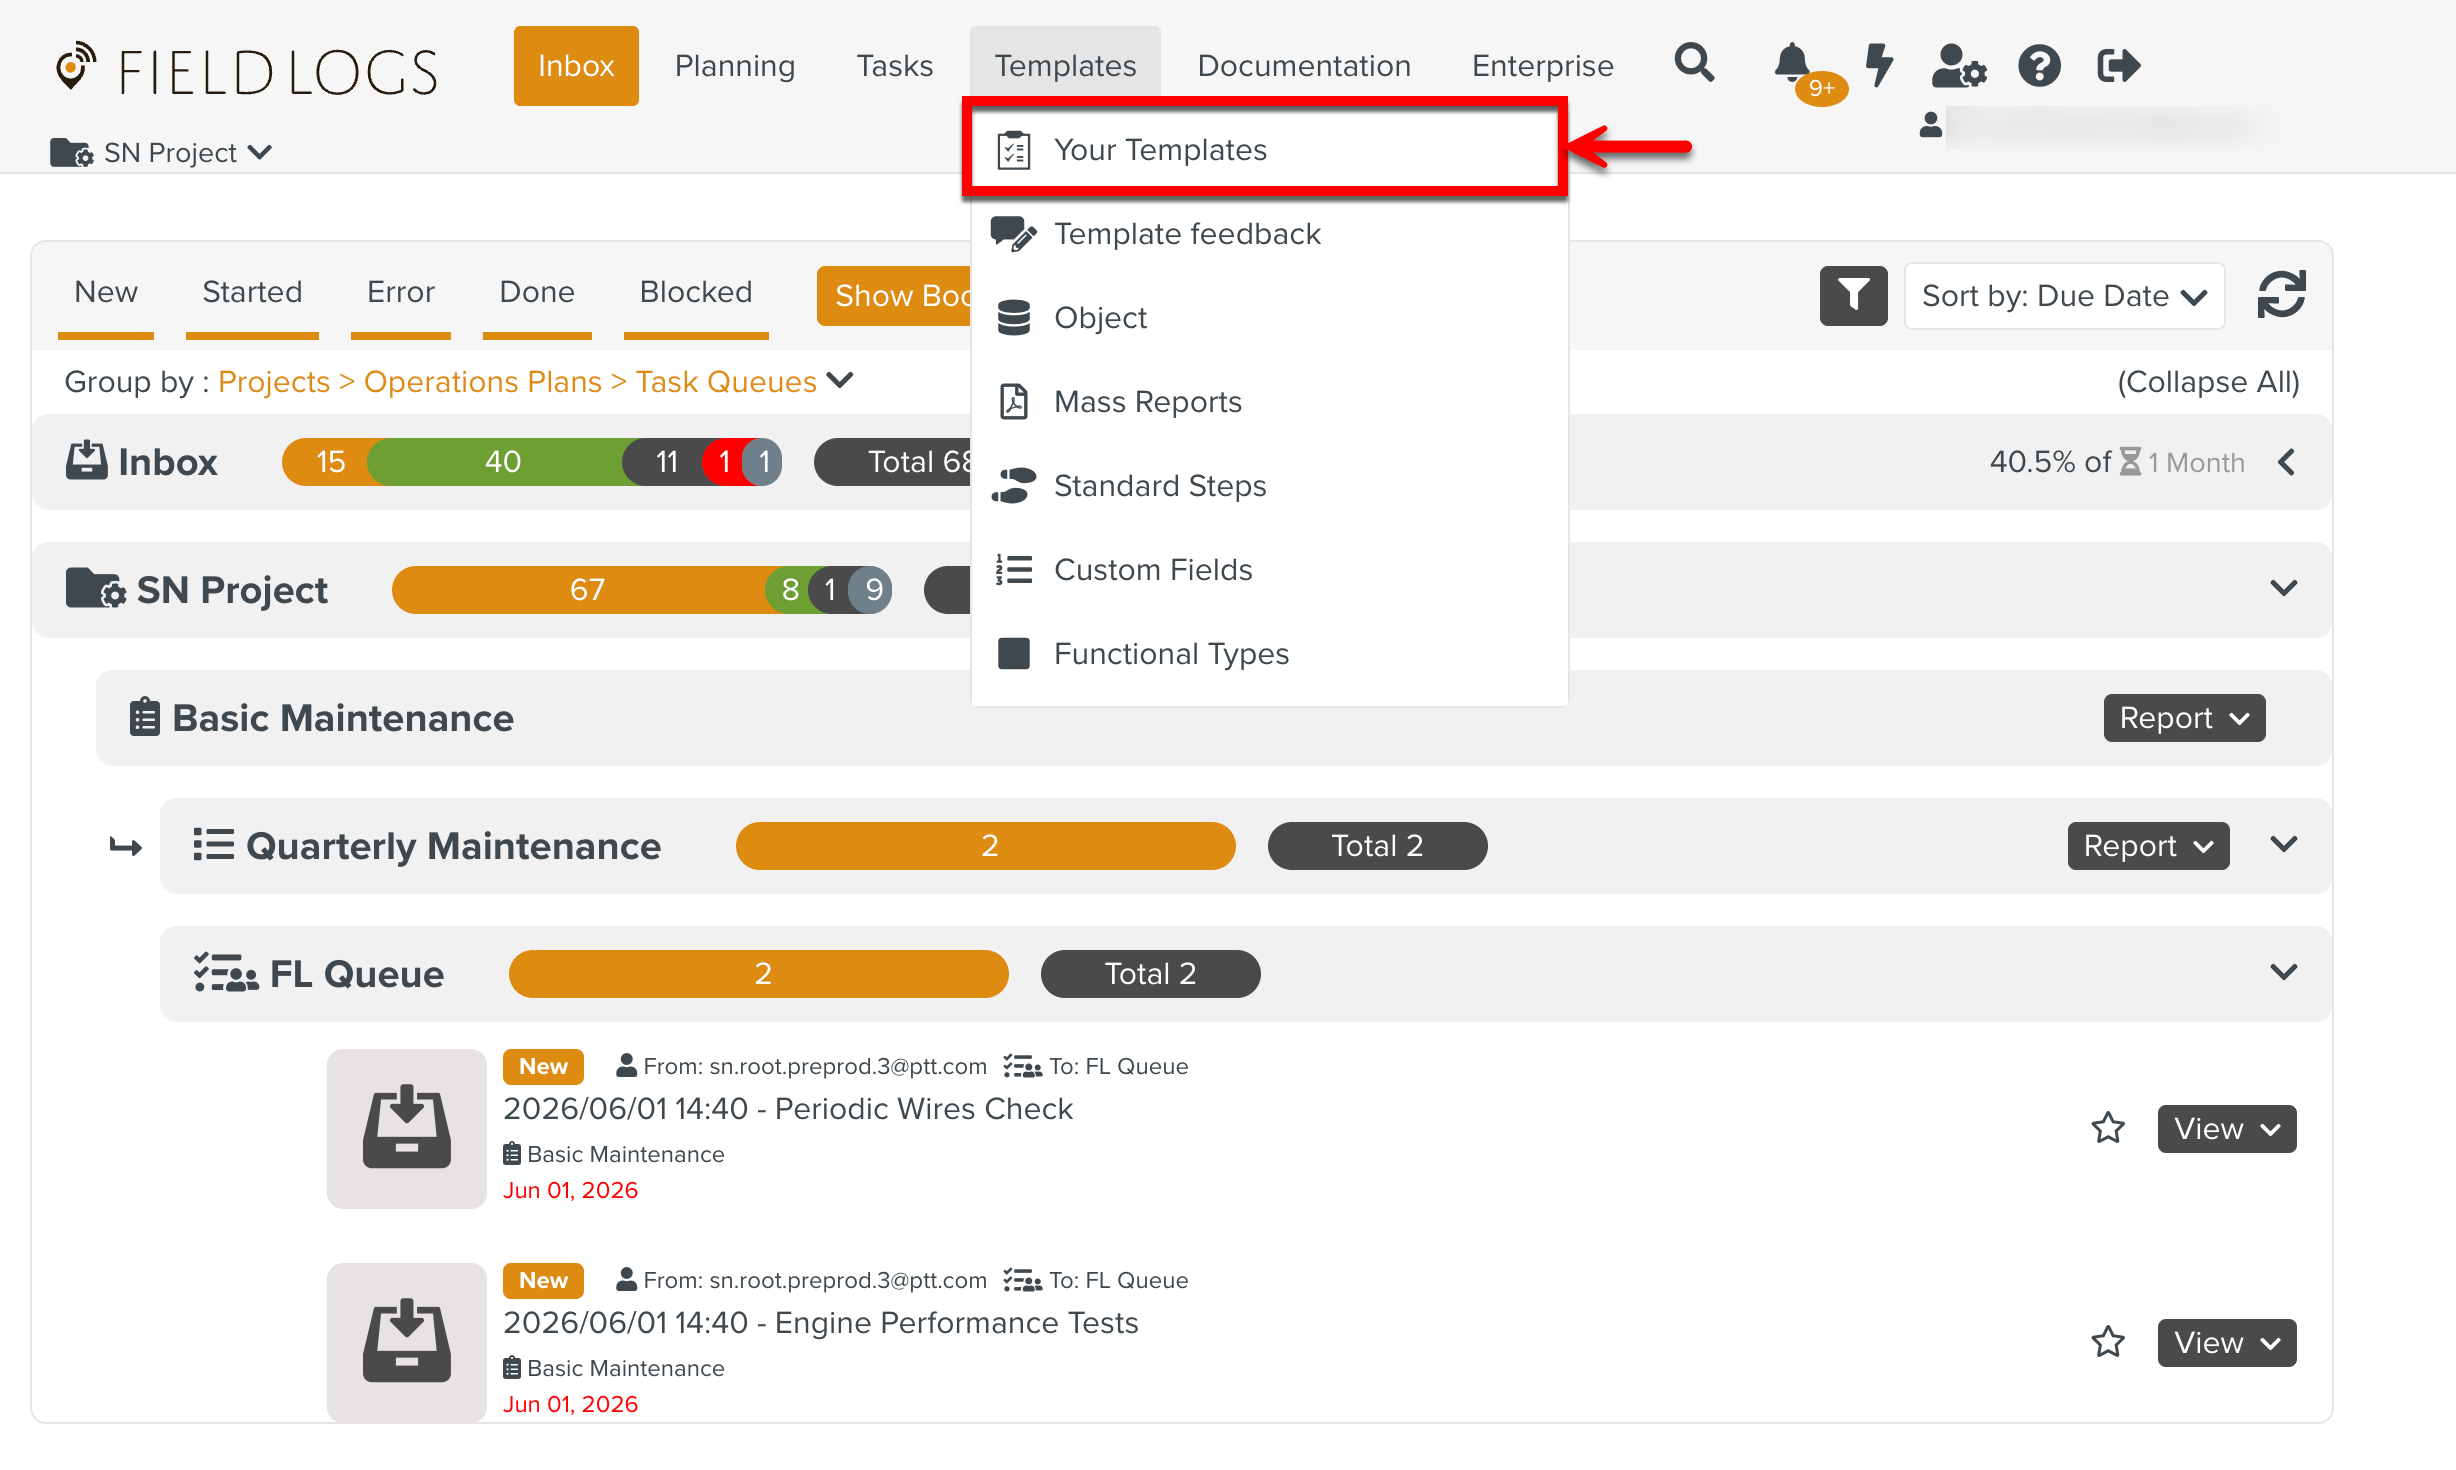The image size is (2456, 1470).
Task: Click the Engine Performance Tests inbox thumbnail
Action: coord(406,1342)
